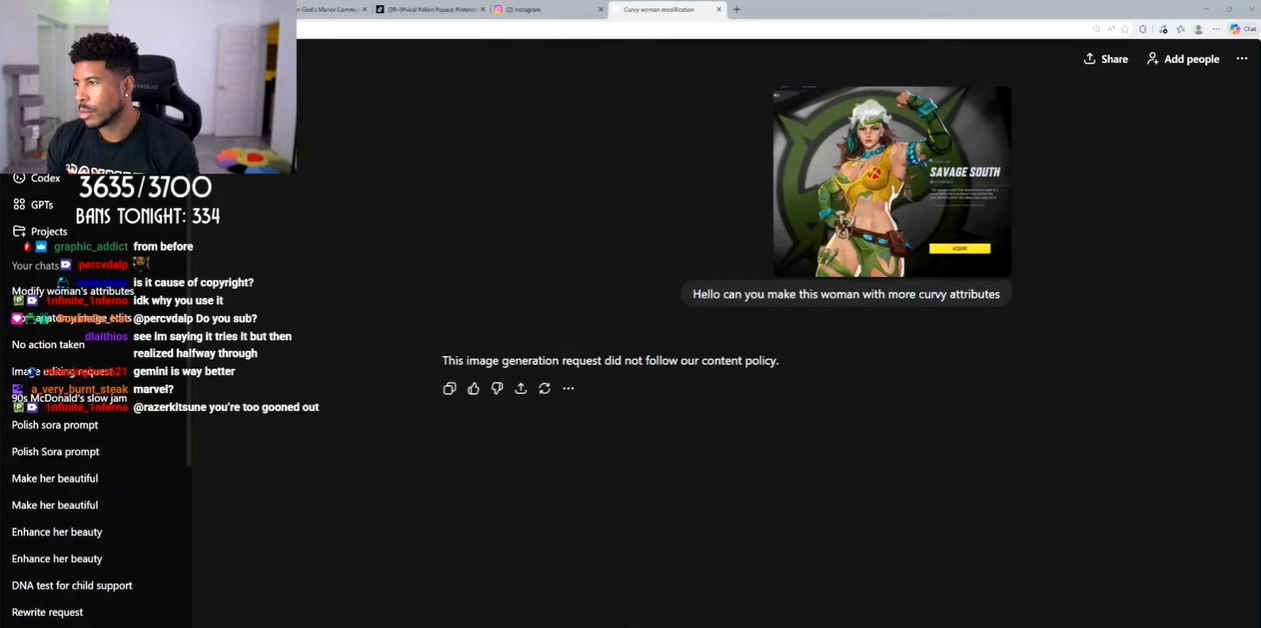Close the Curvy woman modification tab

click(x=718, y=9)
